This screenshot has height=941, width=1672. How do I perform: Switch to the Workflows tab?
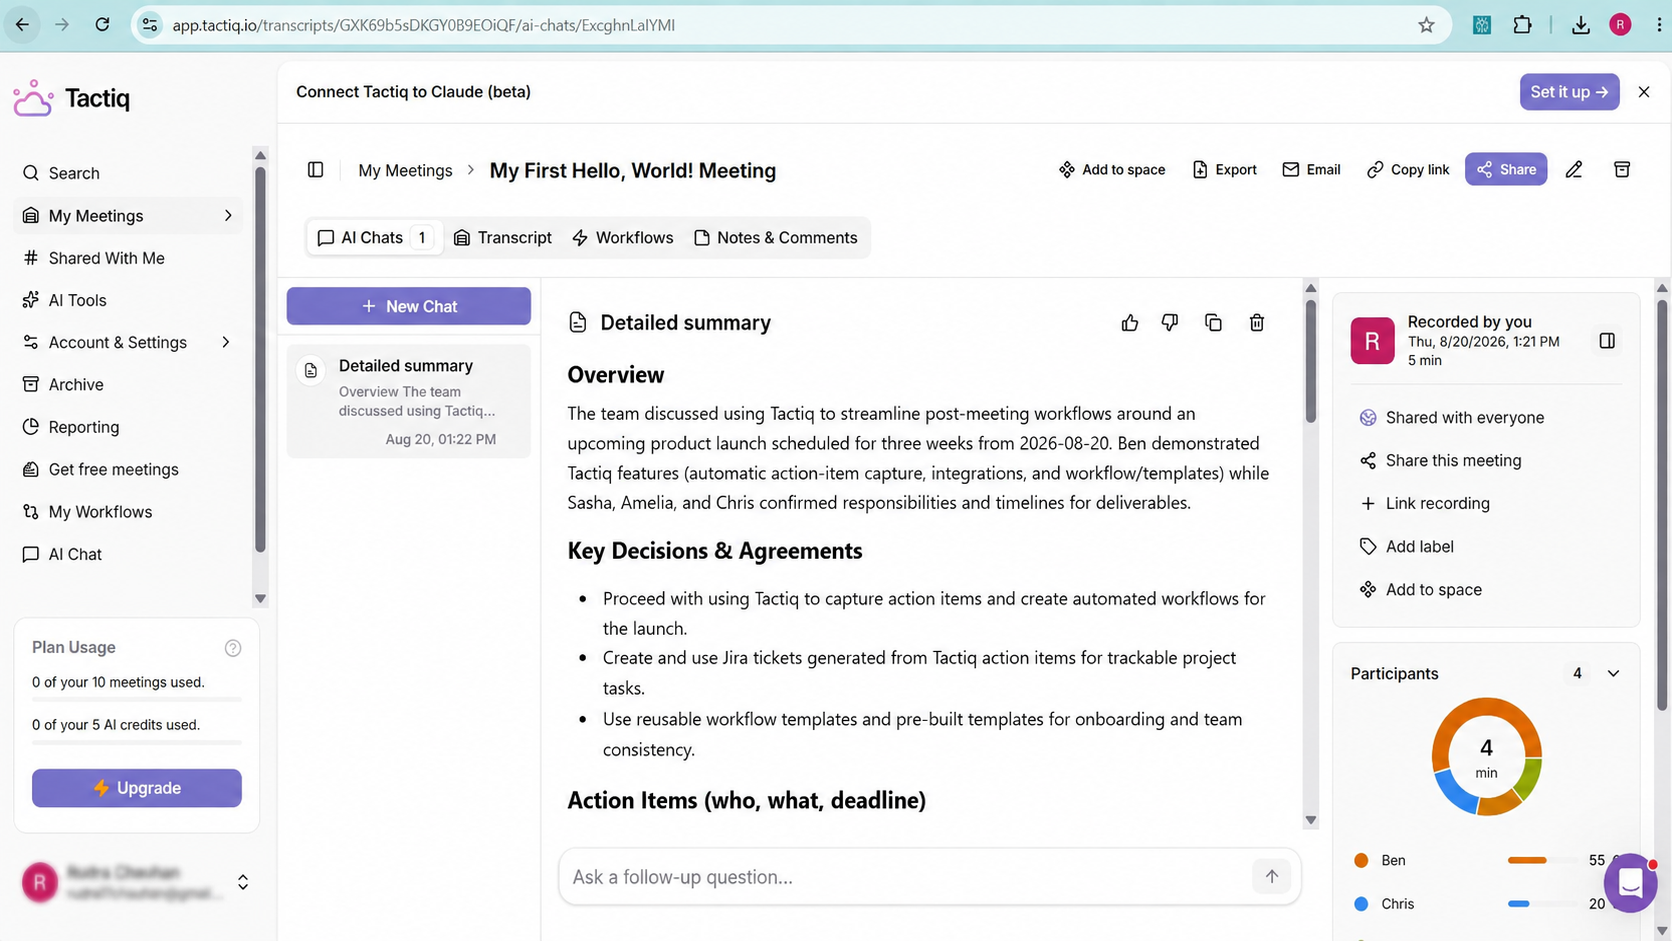coord(622,238)
